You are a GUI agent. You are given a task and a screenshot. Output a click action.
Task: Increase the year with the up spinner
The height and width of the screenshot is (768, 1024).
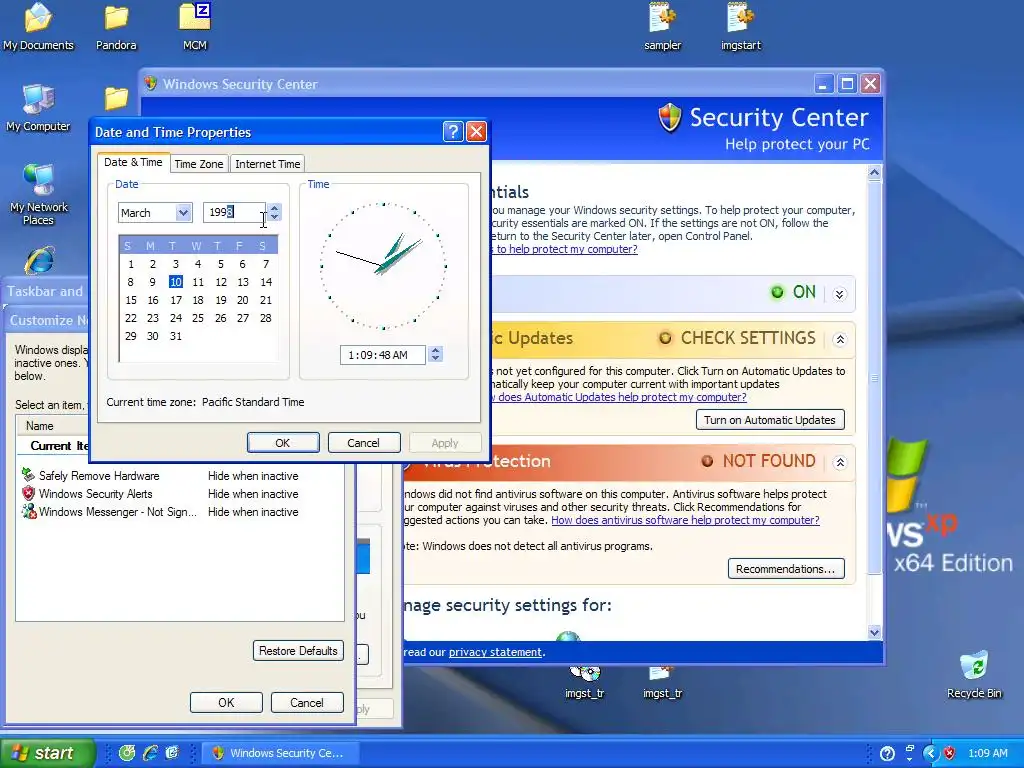coord(274,208)
